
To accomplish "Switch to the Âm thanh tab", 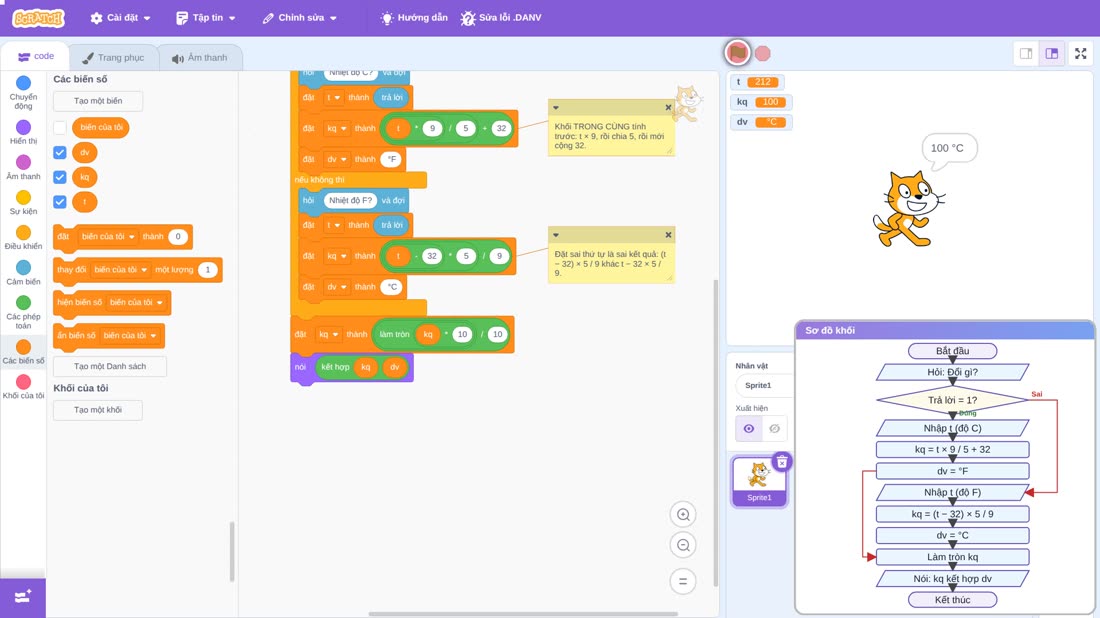I will [x=200, y=58].
